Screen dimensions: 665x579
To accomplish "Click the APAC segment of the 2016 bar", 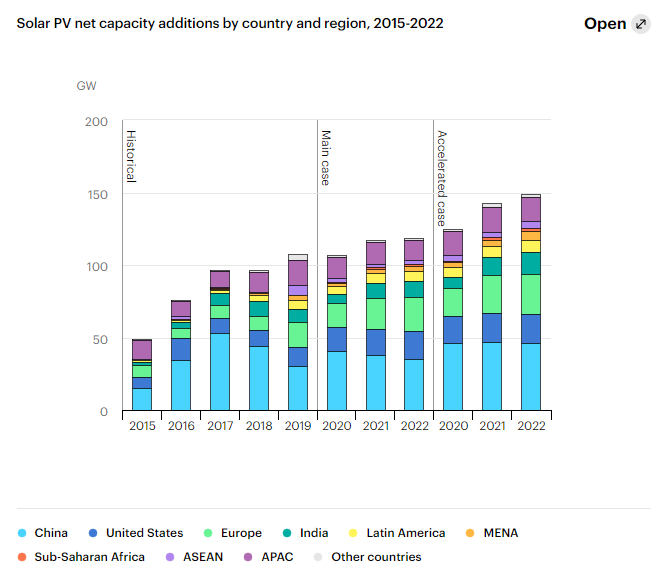I will 181,308.
